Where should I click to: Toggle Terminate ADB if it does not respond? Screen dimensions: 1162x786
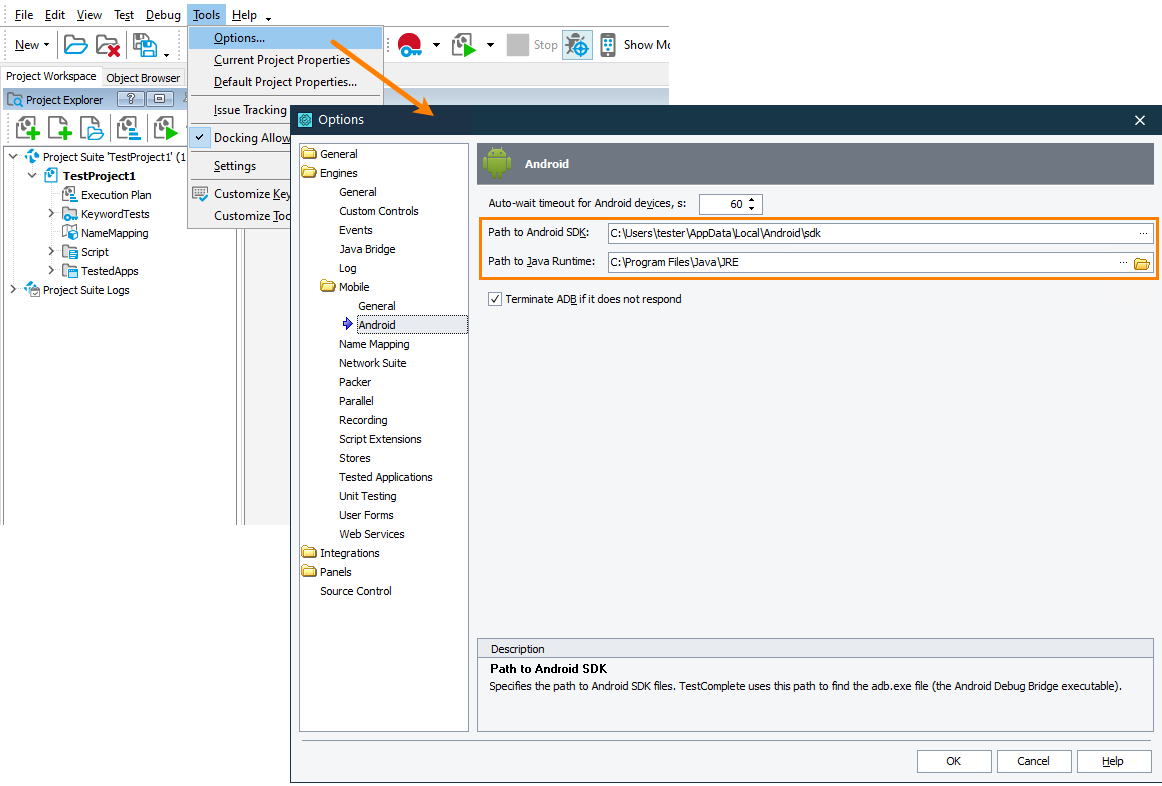[495, 299]
